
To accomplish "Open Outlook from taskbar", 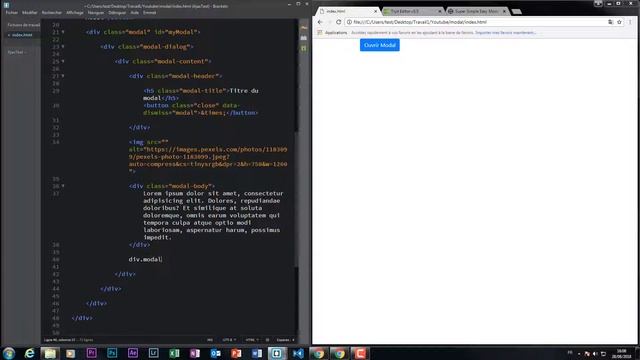I will [x=216, y=353].
